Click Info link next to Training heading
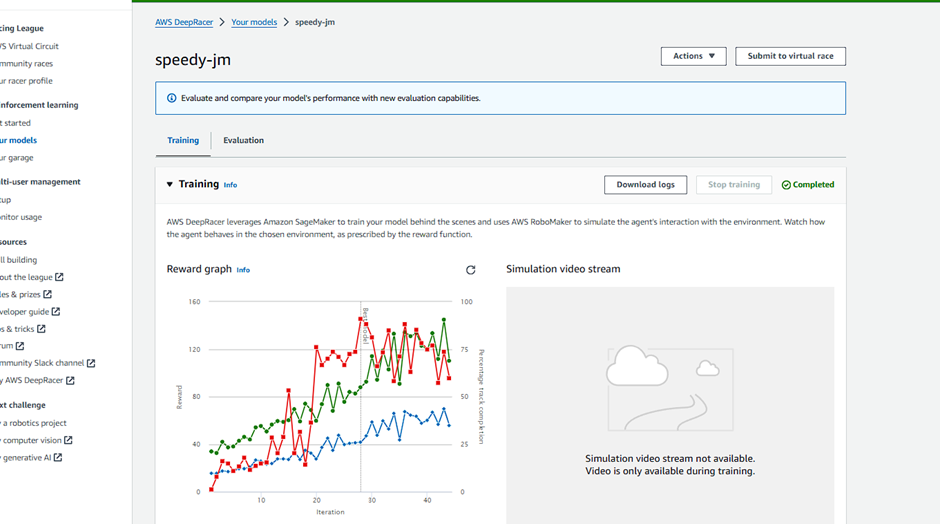This screenshot has height=524, width=940. coord(230,185)
